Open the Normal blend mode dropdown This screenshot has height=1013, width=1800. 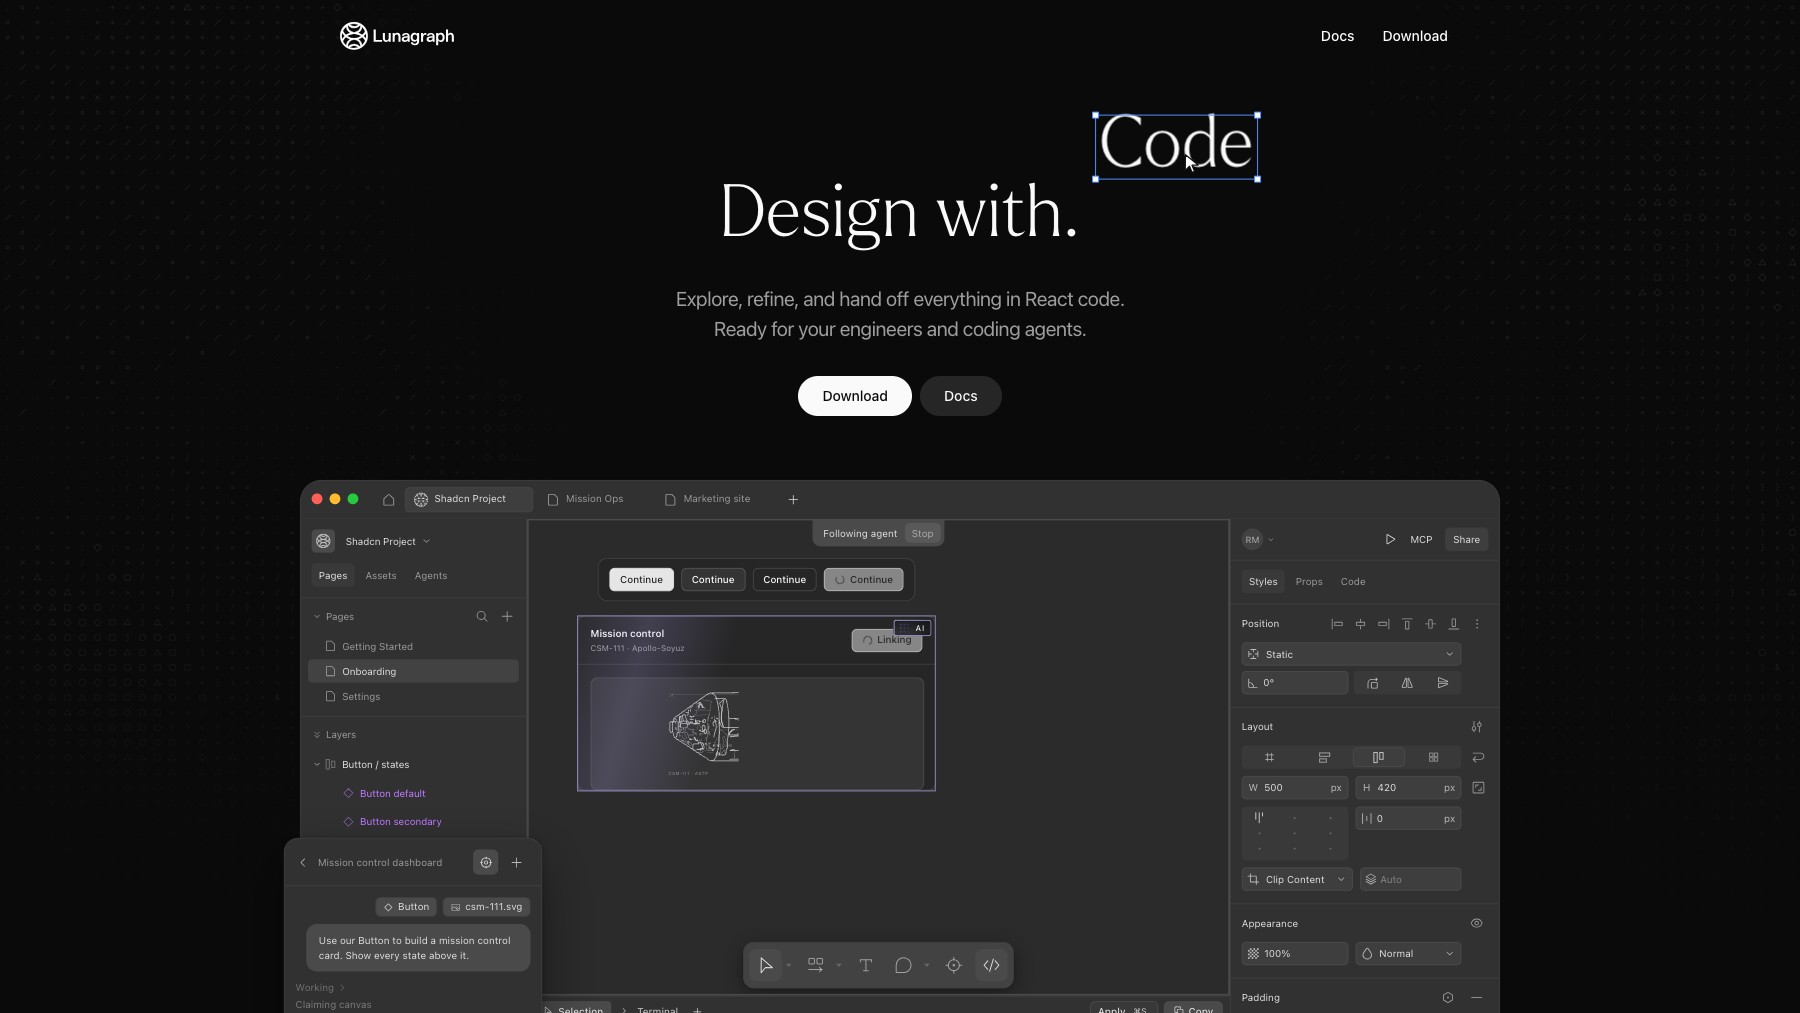(1408, 954)
